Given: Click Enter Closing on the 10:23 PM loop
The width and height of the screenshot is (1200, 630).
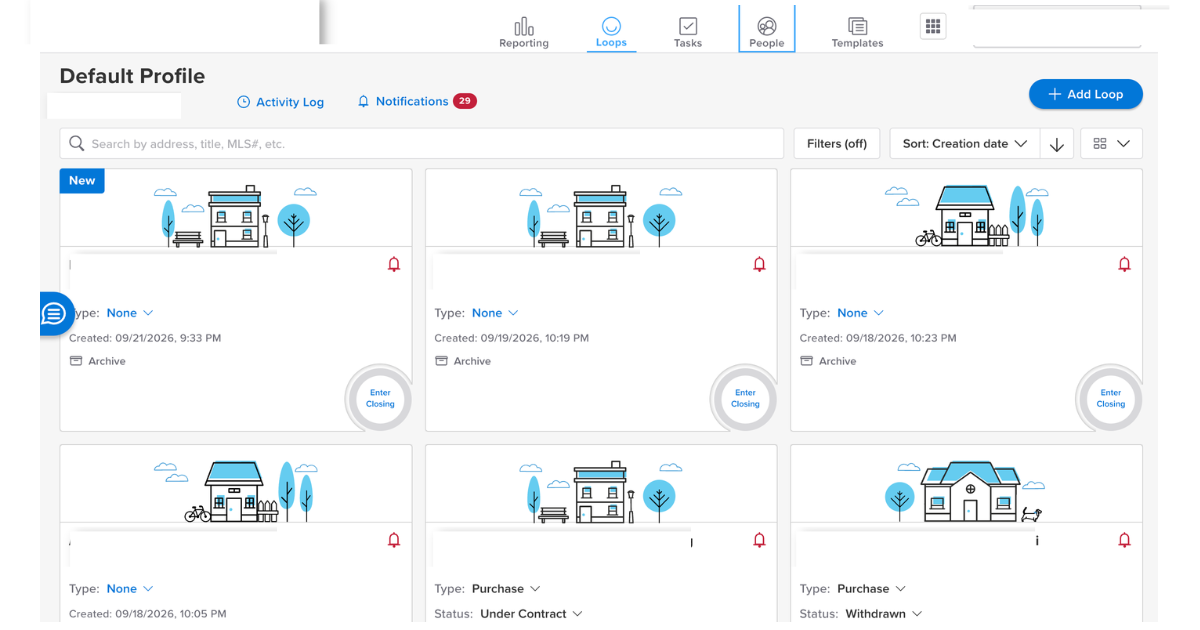Looking at the screenshot, I should coord(1110,398).
